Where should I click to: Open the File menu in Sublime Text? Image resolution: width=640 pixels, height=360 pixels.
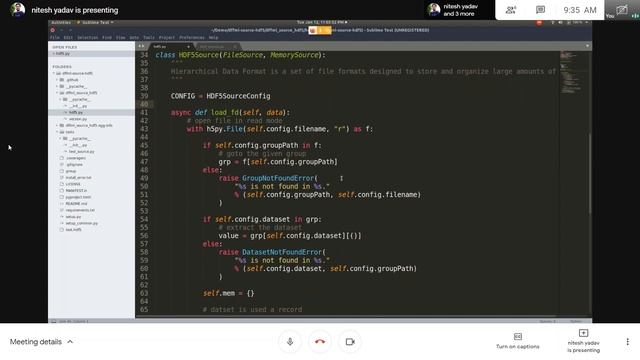(x=55, y=38)
